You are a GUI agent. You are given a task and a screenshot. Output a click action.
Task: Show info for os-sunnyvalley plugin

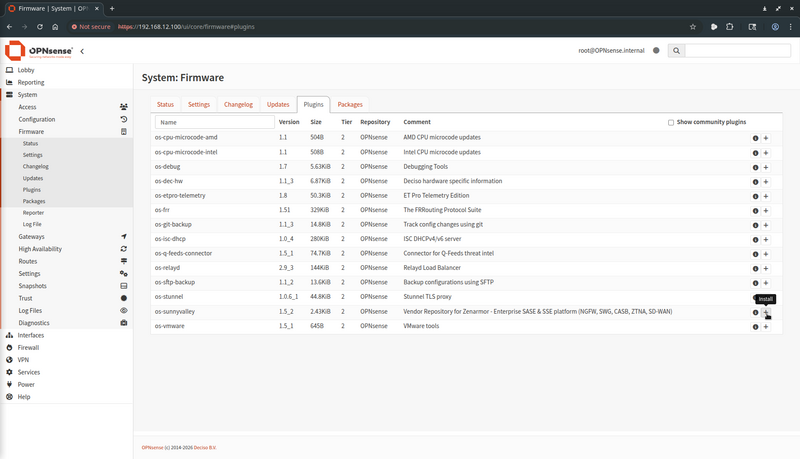click(x=756, y=312)
